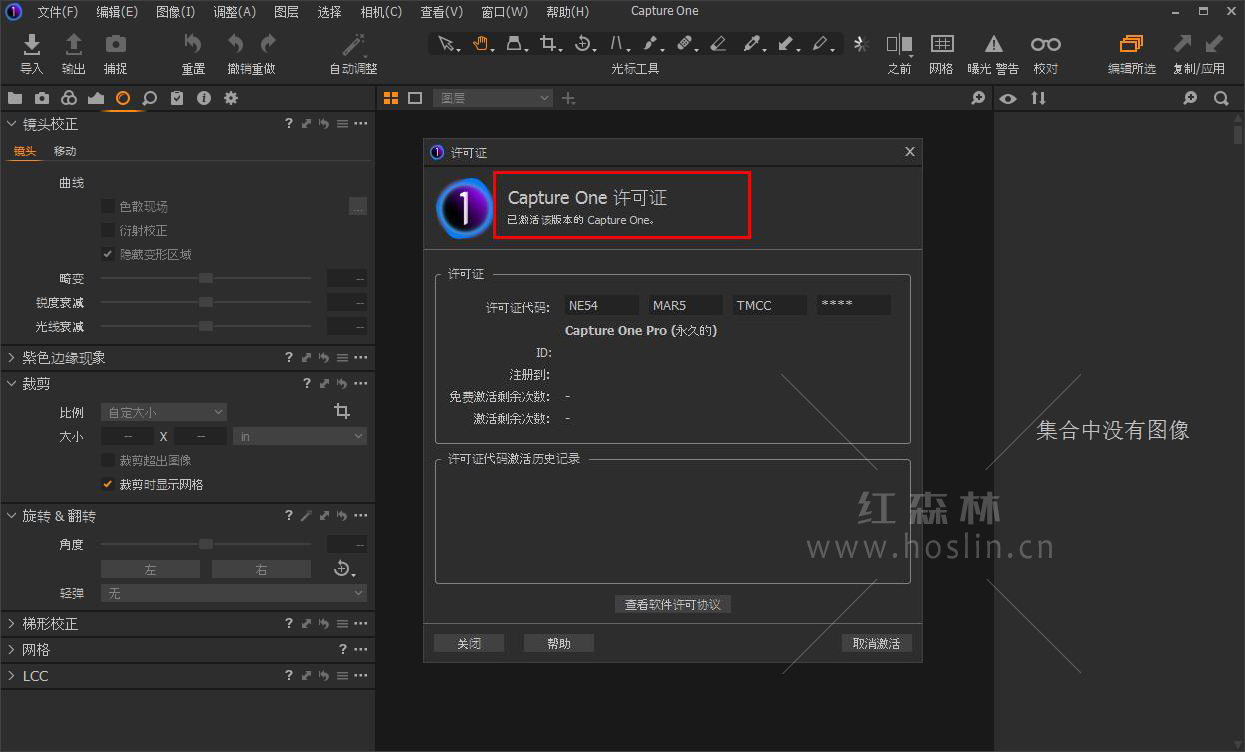Open the 图层 layer dropdown
1245x752 pixels.
coord(493,98)
